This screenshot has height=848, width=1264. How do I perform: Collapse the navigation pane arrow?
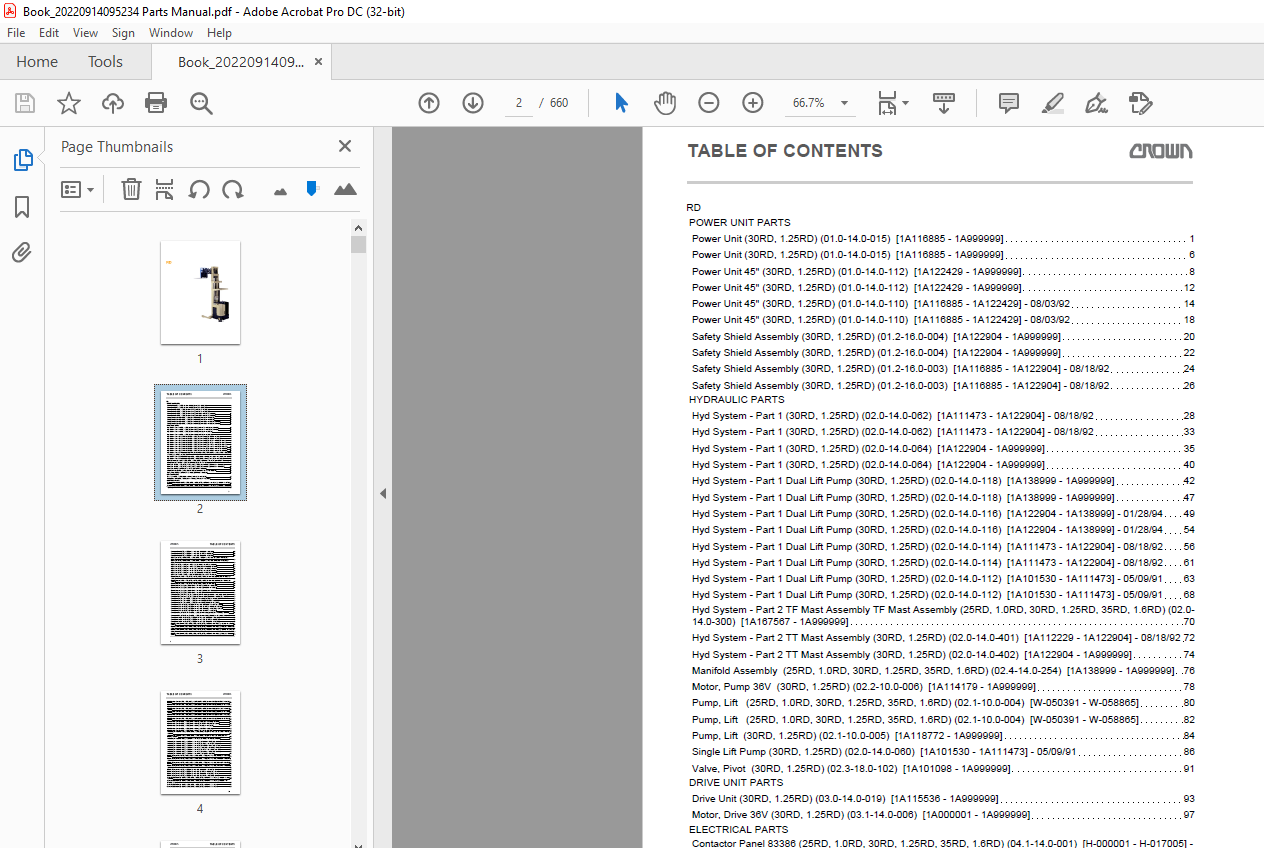point(381,493)
